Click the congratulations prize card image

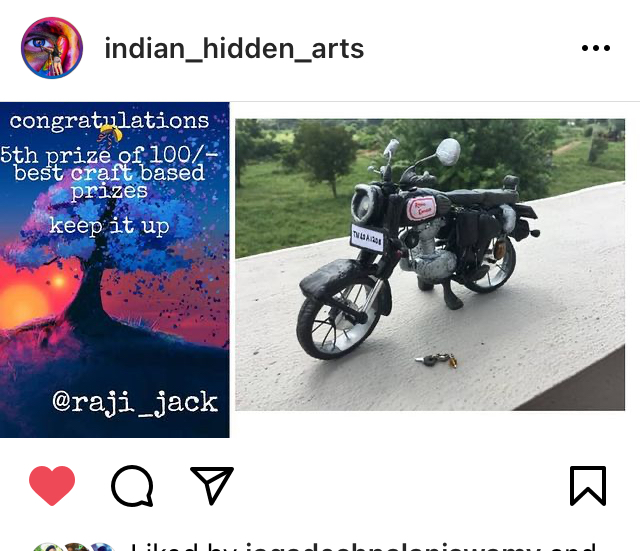click(115, 270)
